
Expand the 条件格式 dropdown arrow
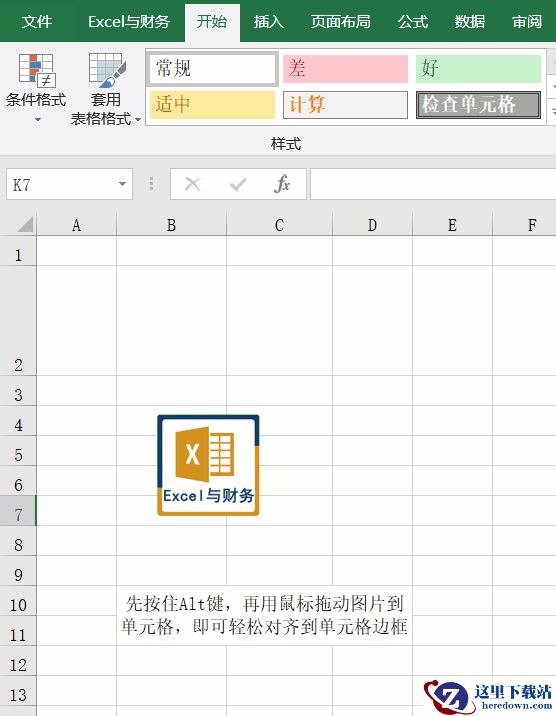pos(38,120)
